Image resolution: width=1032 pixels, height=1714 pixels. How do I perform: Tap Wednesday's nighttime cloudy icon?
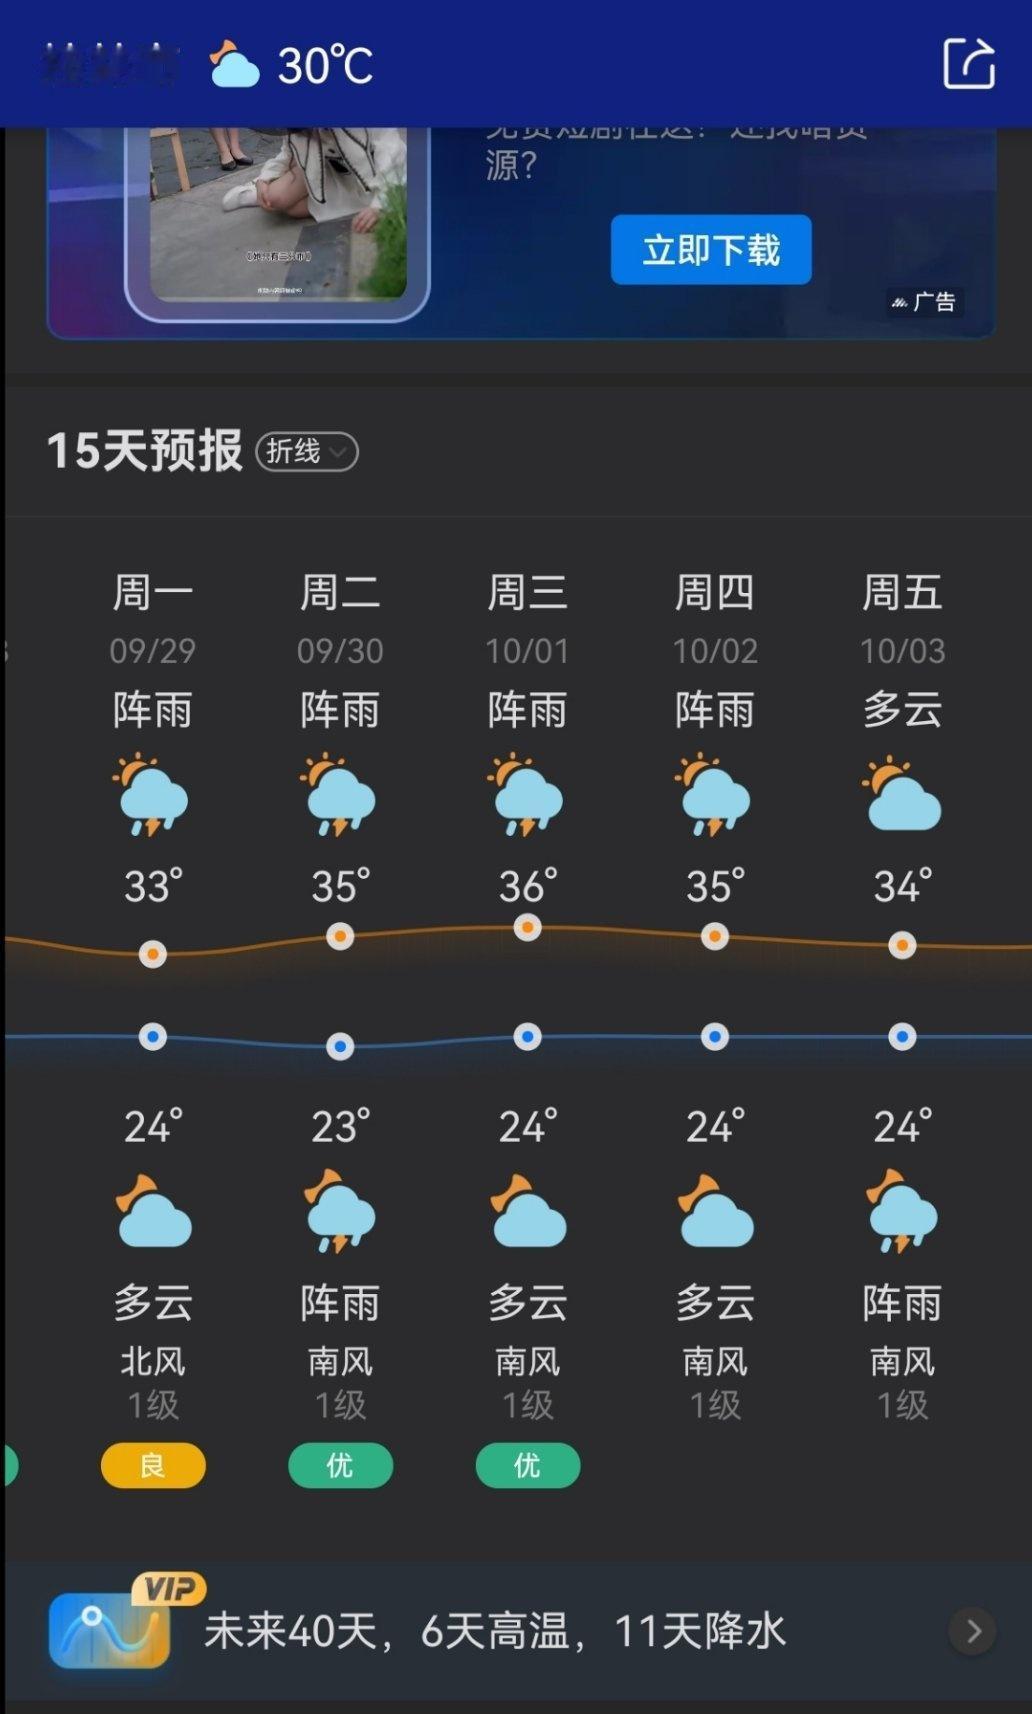pos(528,1212)
